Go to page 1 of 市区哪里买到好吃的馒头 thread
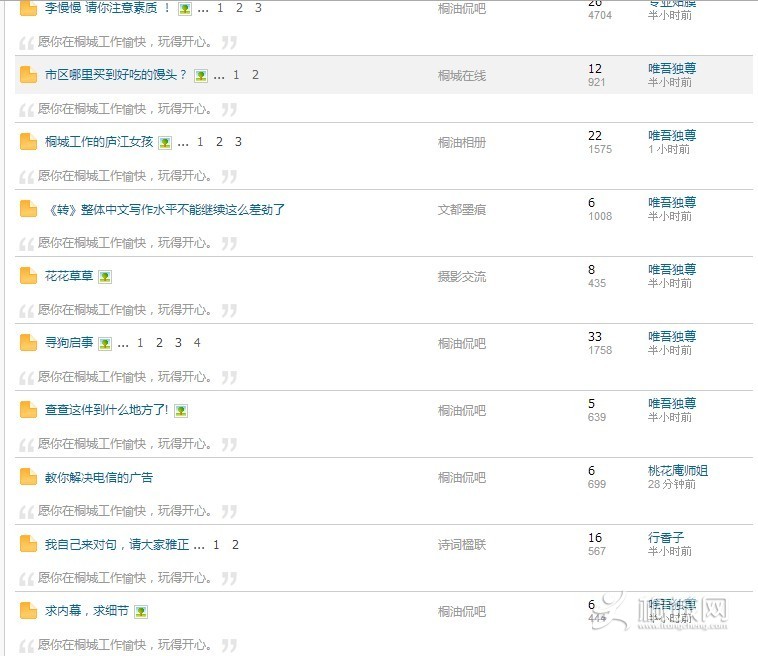758x656 pixels. click(236, 75)
